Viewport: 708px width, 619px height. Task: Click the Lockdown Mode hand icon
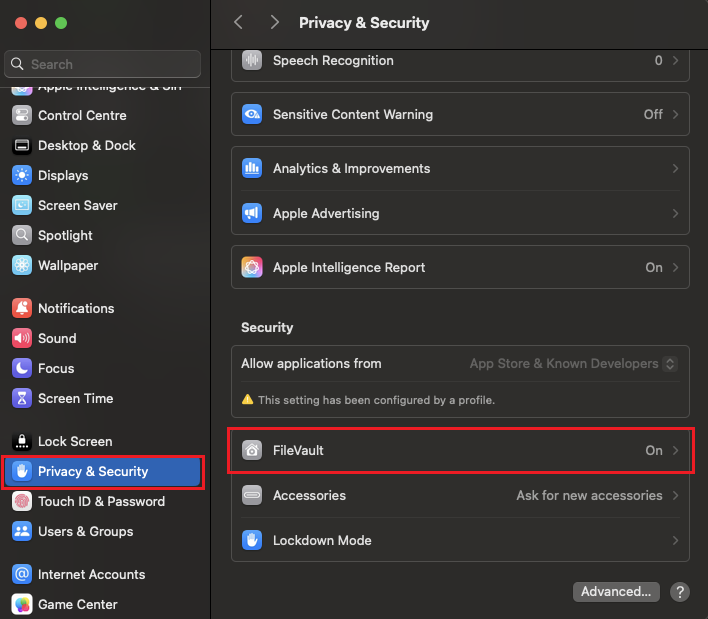(252, 541)
